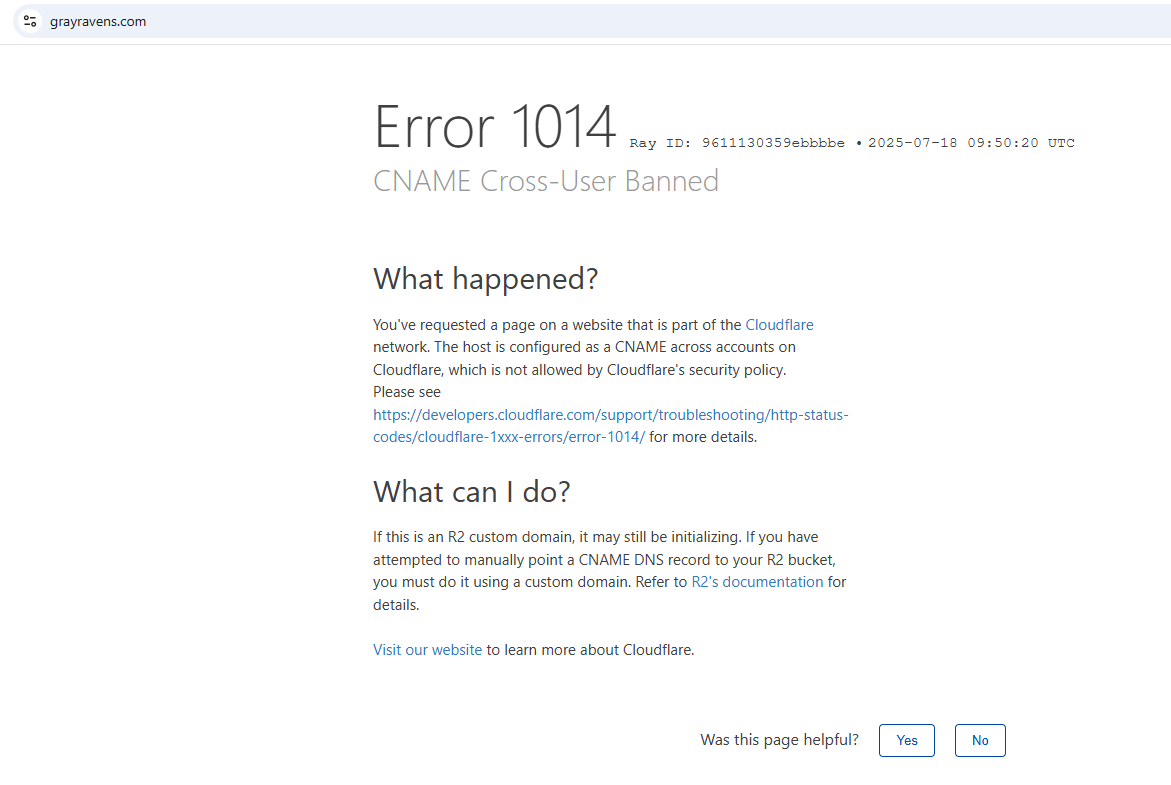This screenshot has width=1171, height=785.
Task: Answer Yes to page helpful question
Action: click(x=907, y=740)
